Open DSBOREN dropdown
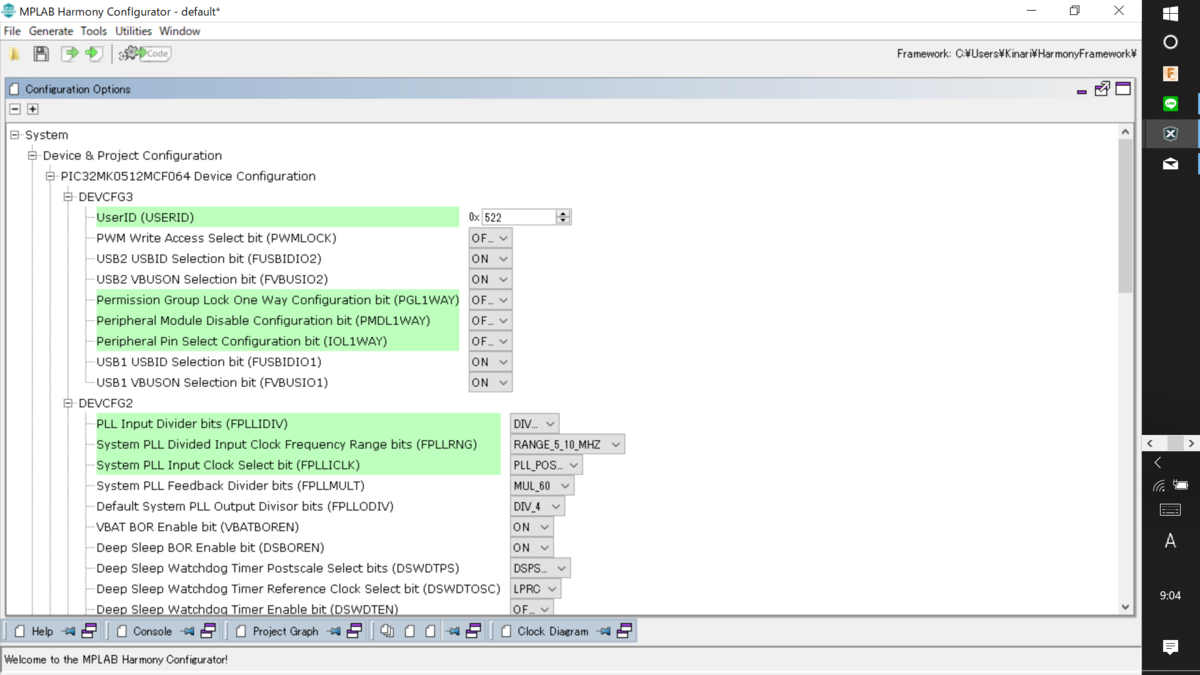The height and width of the screenshot is (675, 1200). (531, 548)
